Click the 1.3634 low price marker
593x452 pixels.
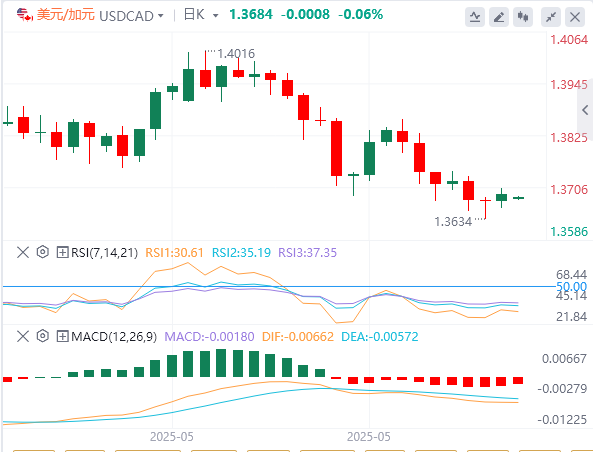(x=453, y=222)
